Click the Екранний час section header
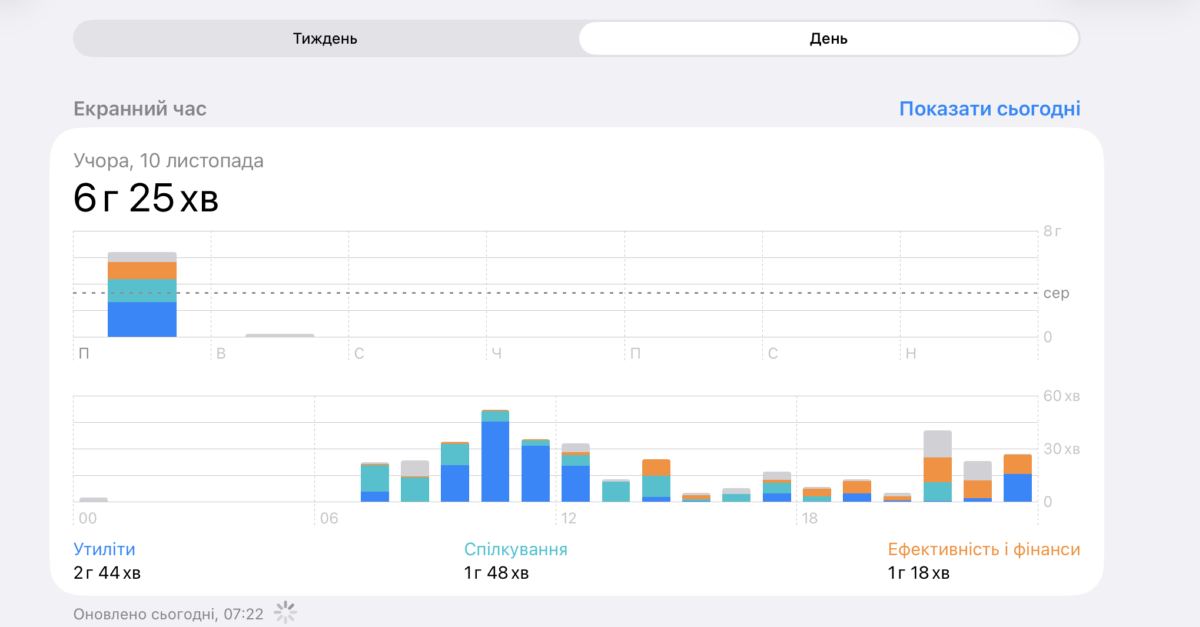Screen dimensions: 1200x627 click(140, 109)
